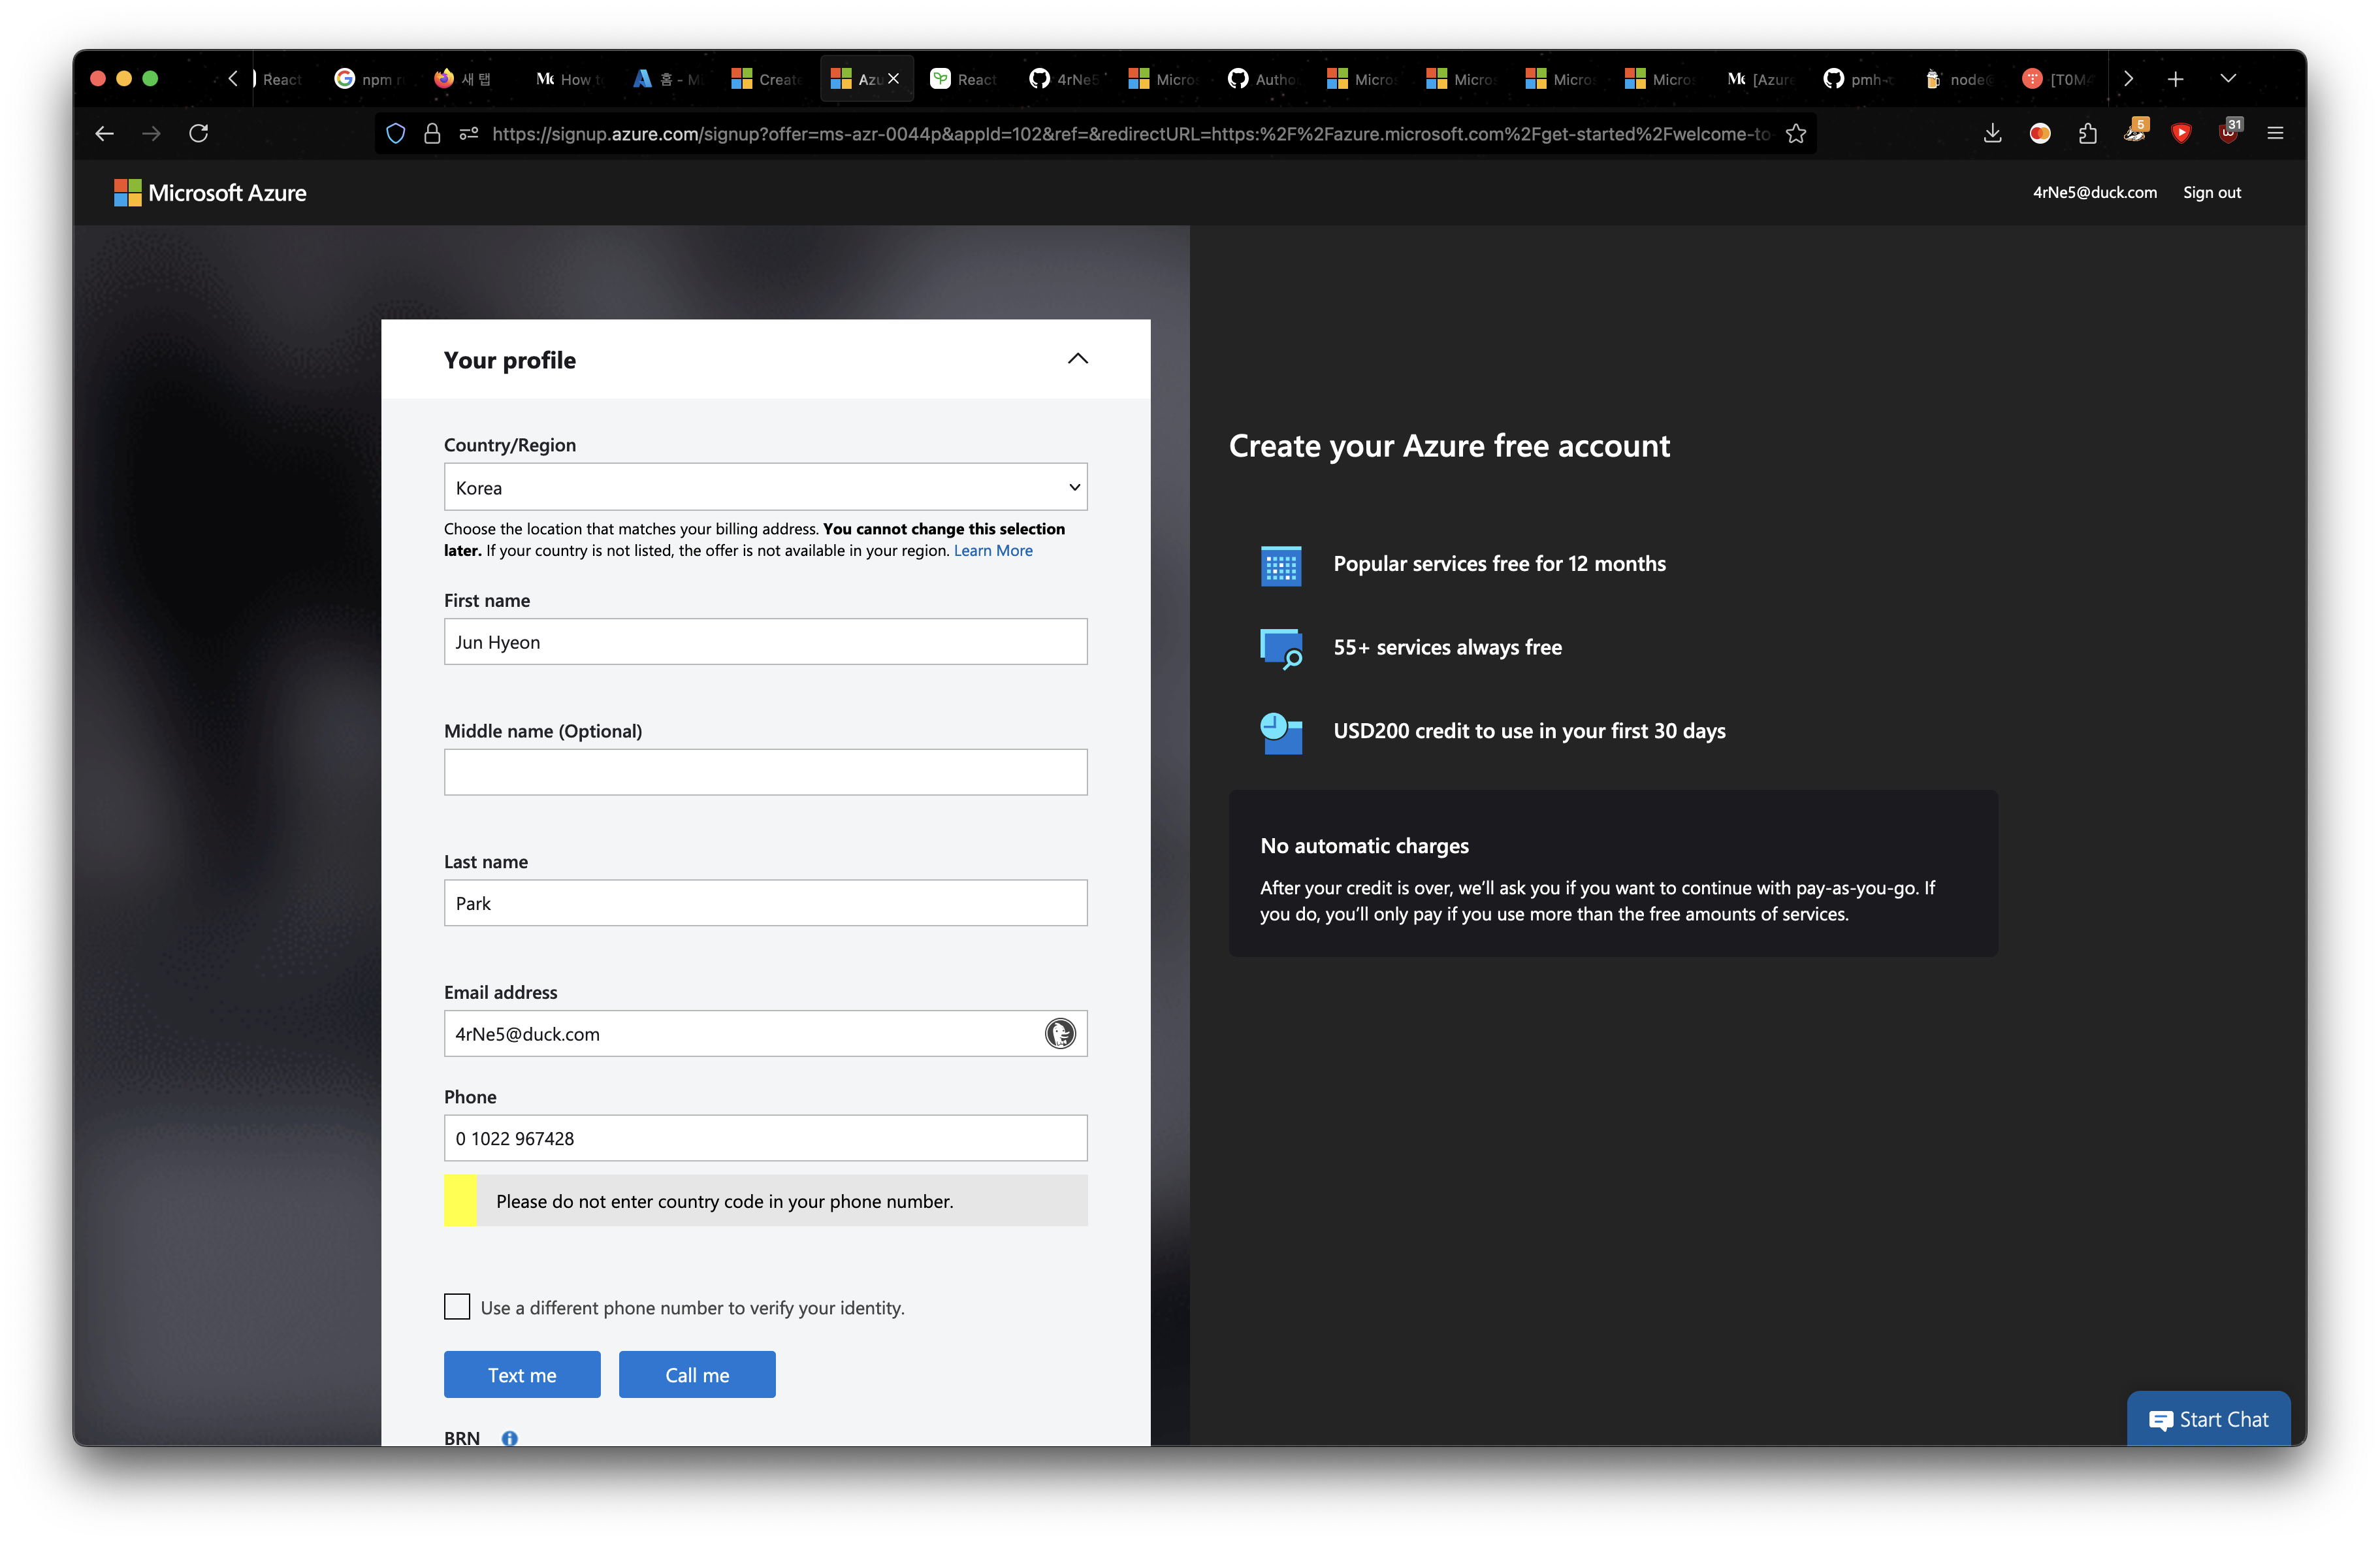This screenshot has height=1543, width=2380.
Task: Open the Country/Region dropdown showing Korea
Action: 765,487
